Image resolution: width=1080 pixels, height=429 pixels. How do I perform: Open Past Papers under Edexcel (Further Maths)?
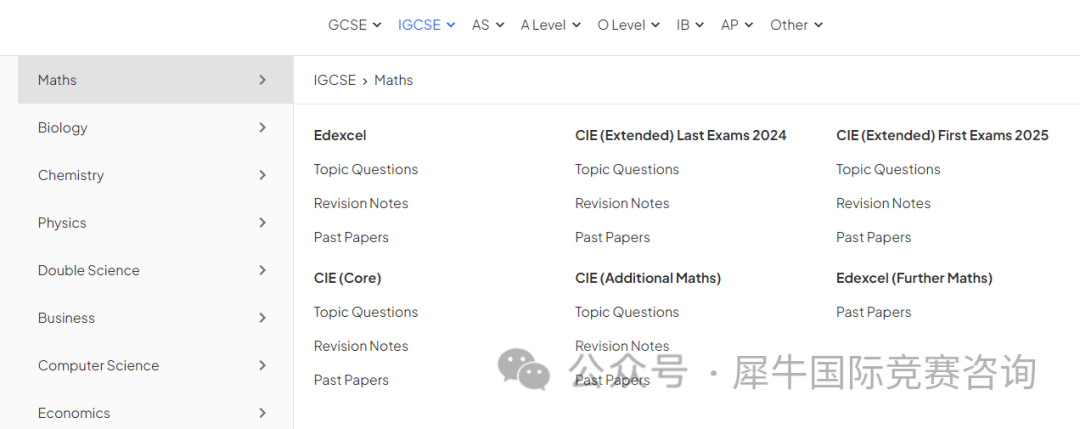(x=873, y=312)
